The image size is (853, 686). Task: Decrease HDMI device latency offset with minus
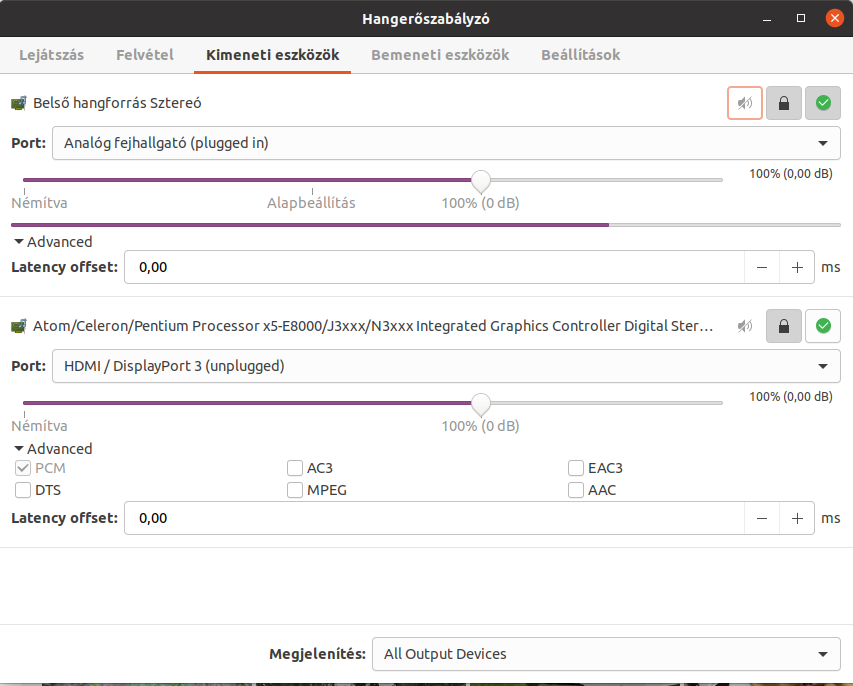tap(762, 518)
